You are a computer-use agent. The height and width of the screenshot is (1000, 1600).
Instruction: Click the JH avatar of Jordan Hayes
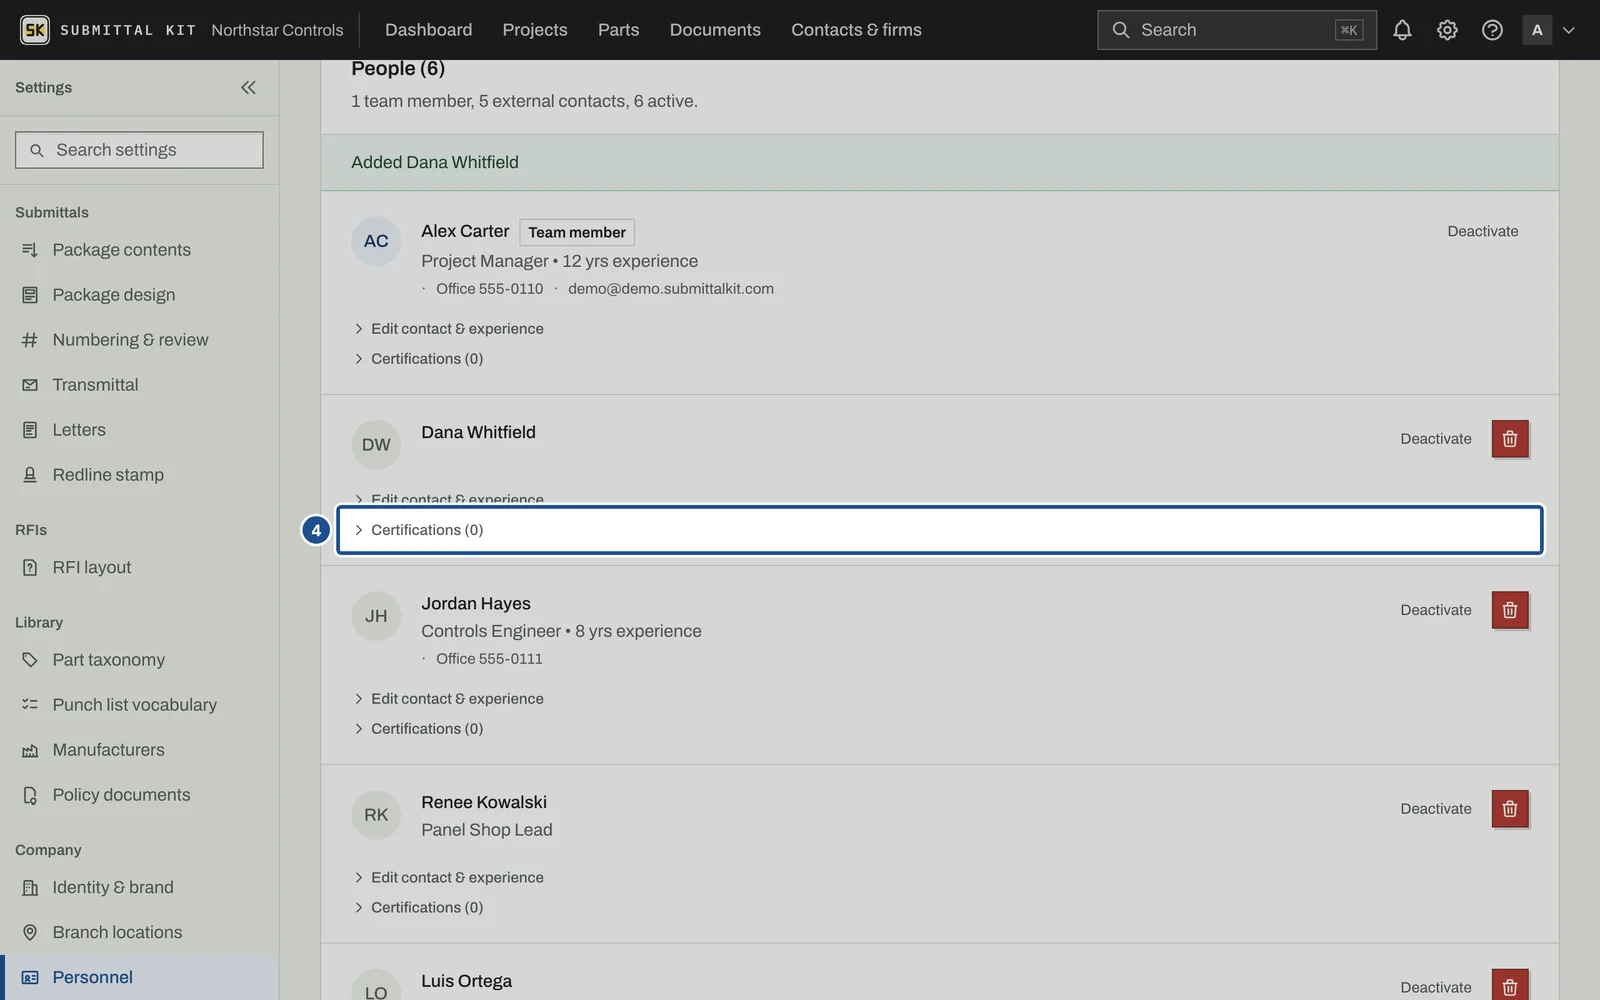point(376,616)
